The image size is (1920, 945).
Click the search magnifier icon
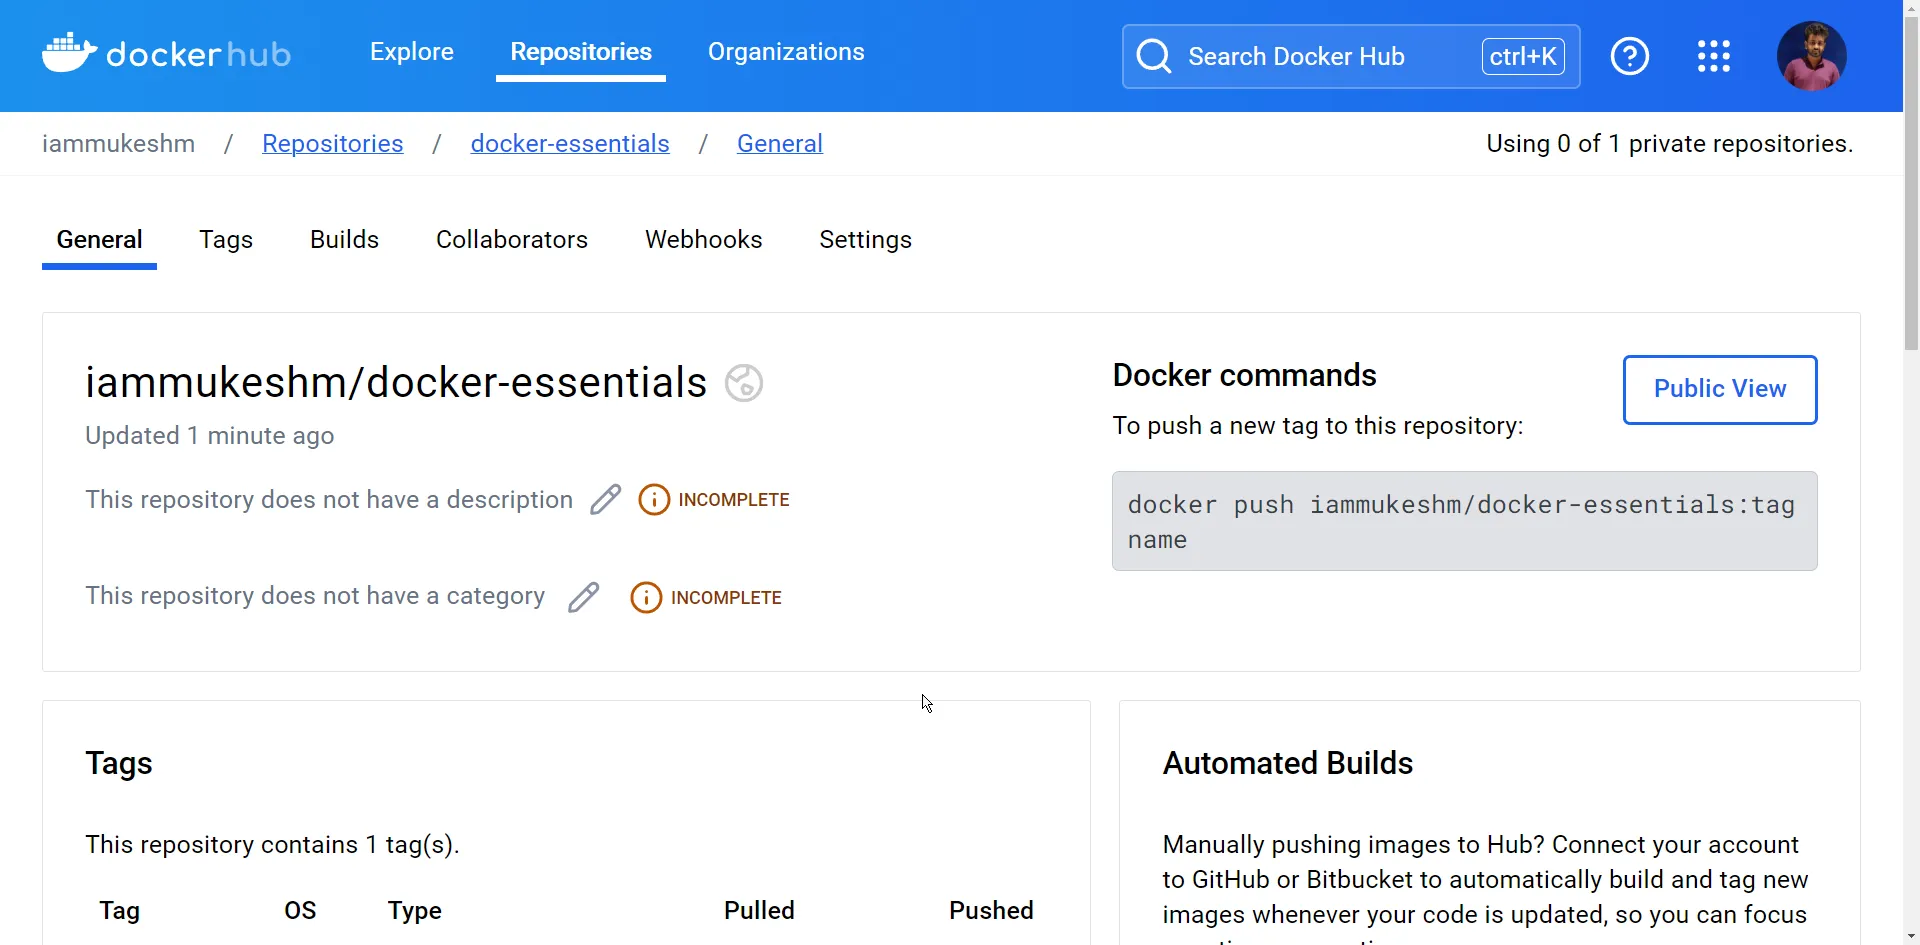pos(1154,56)
